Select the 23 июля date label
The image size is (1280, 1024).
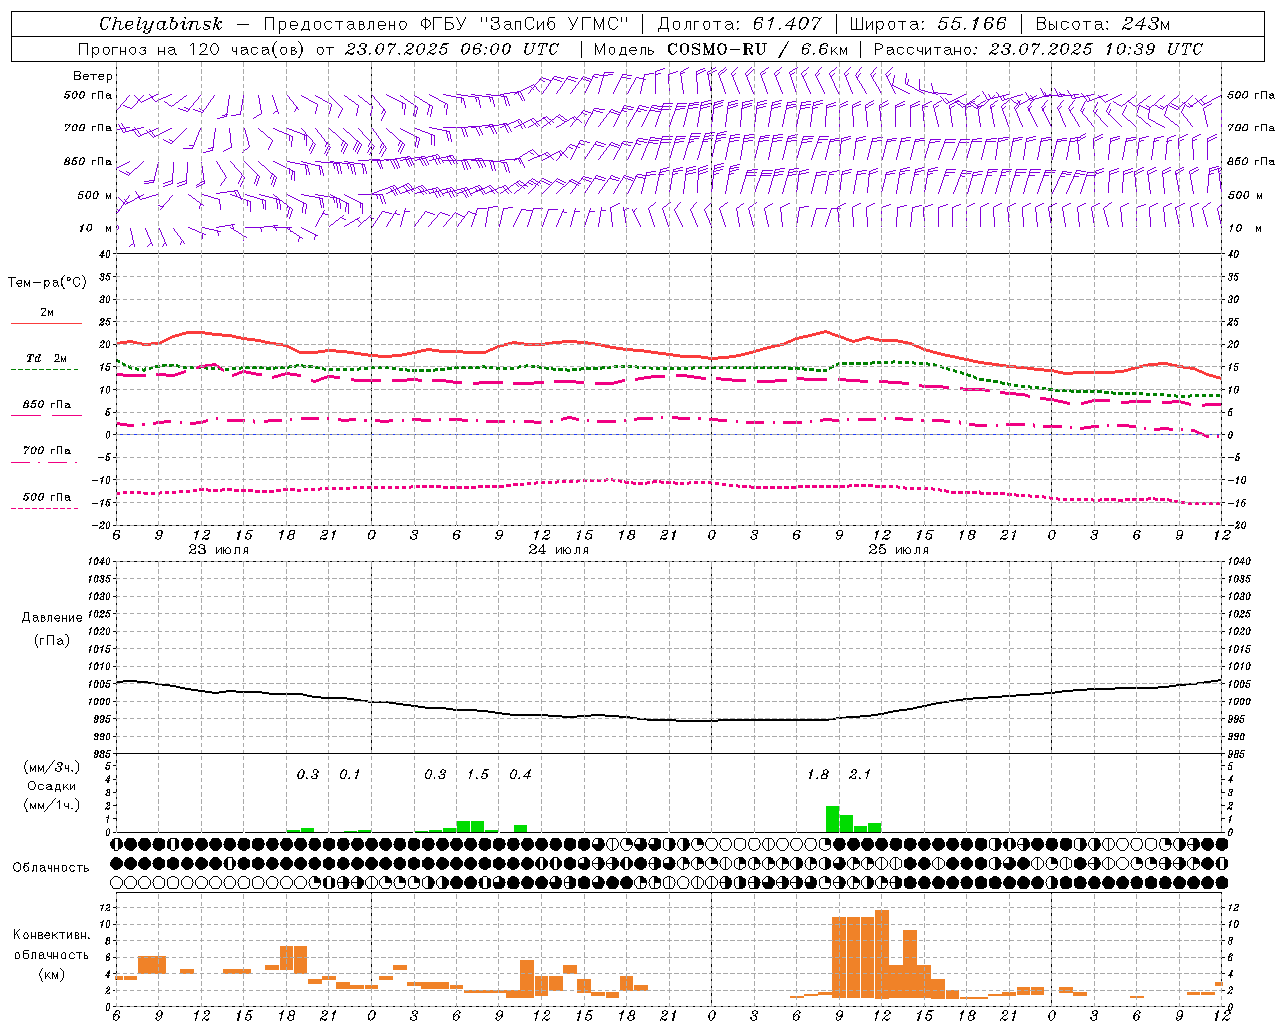coord(219,550)
